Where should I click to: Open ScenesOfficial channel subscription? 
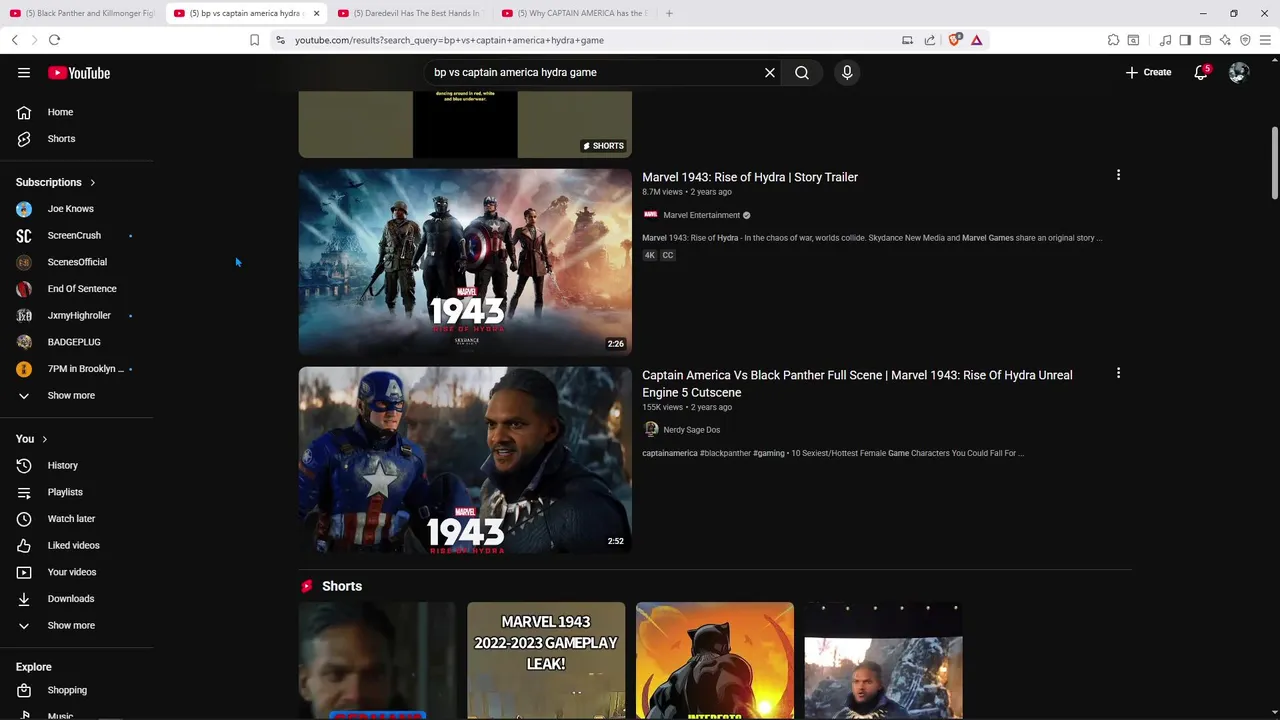(x=76, y=262)
